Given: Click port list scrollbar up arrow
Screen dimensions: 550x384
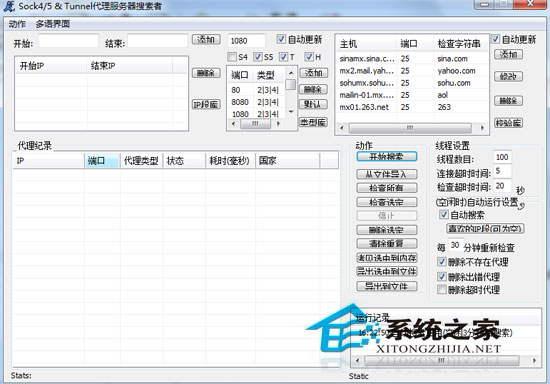Looking at the screenshot, I should click(x=291, y=73).
